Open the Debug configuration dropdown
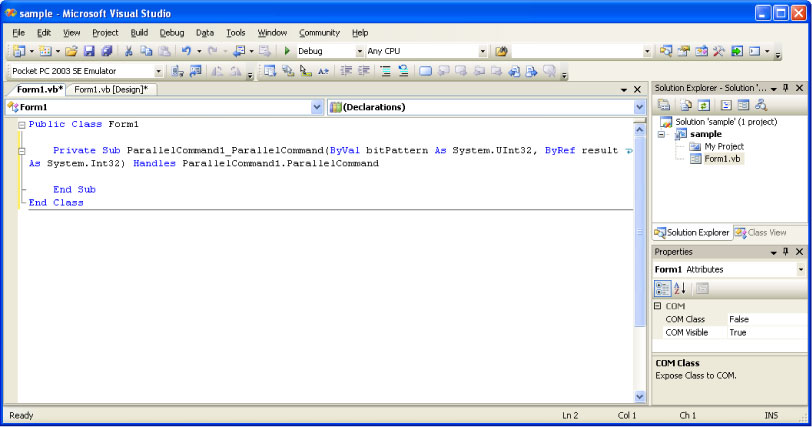 359,51
